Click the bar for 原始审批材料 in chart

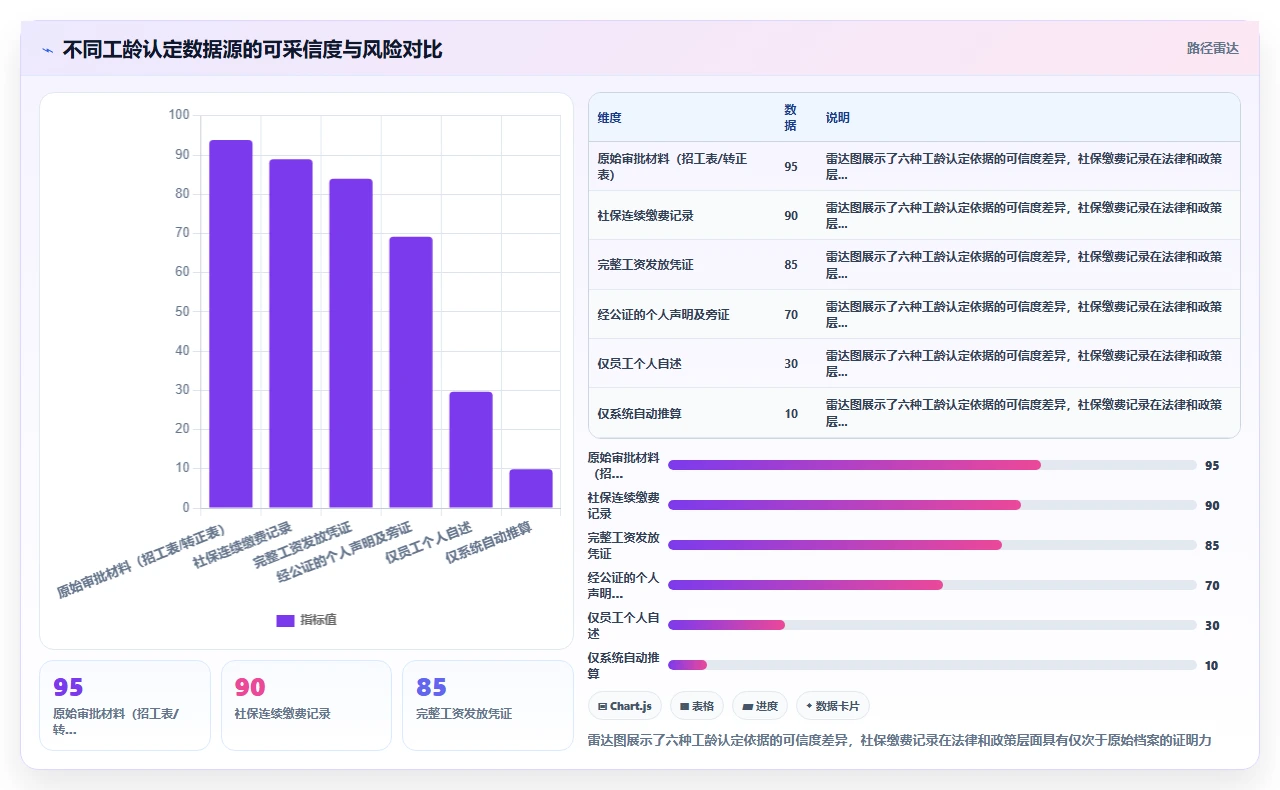coord(231,324)
